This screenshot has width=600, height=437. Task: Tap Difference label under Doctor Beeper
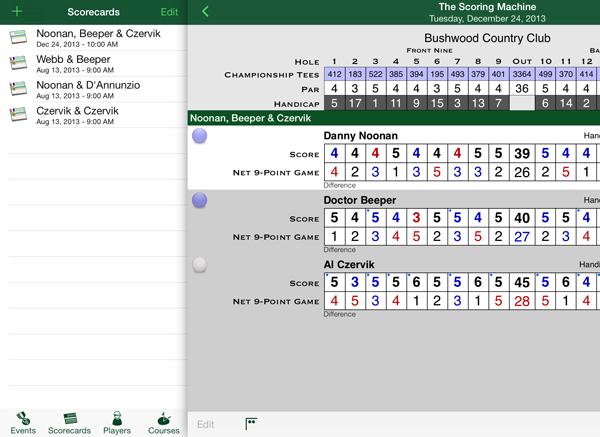[x=339, y=249]
